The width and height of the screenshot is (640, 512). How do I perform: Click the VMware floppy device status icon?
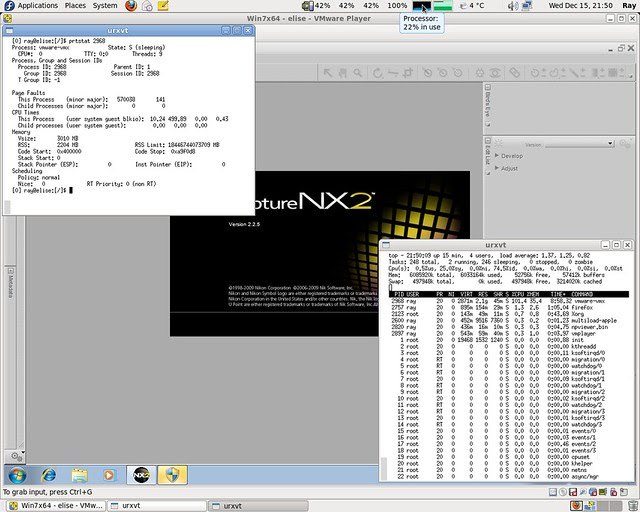pos(573,492)
